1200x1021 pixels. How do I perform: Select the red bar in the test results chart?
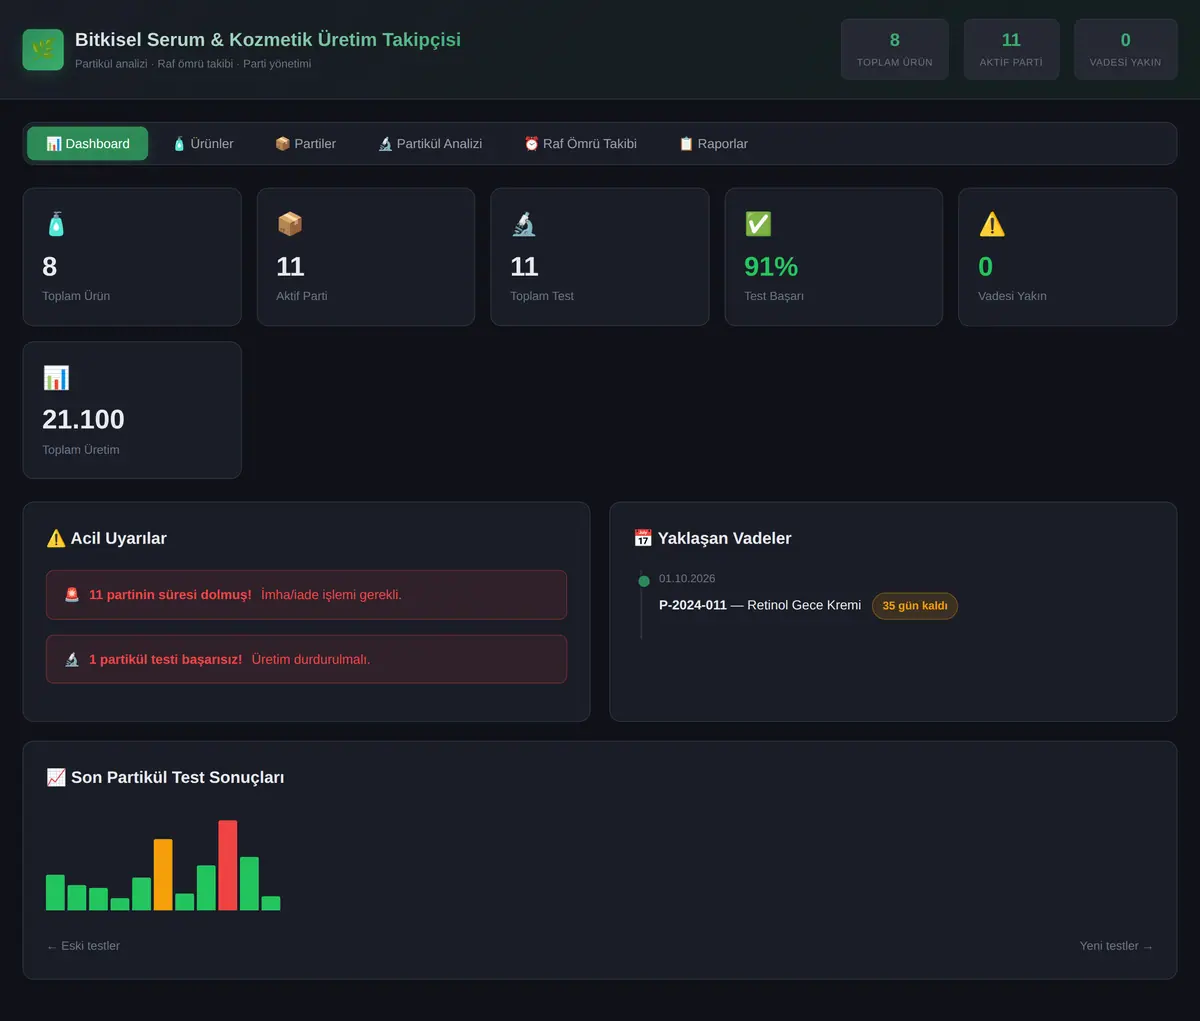(228, 866)
